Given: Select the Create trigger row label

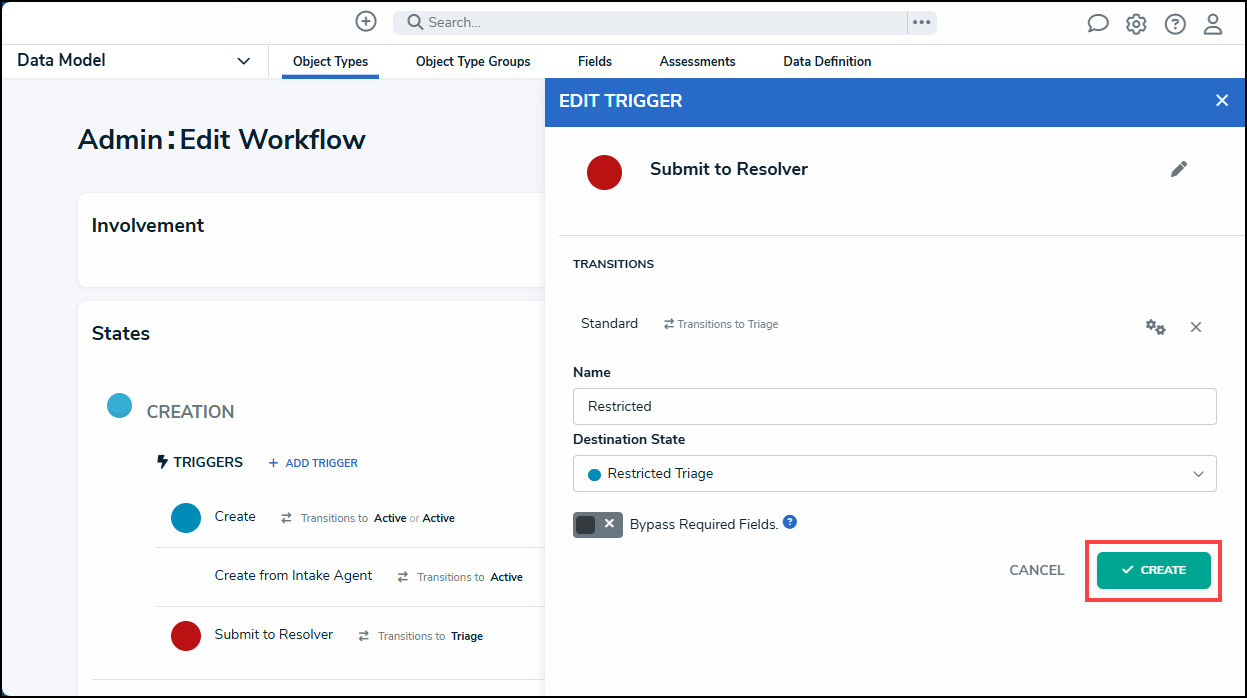Looking at the screenshot, I should [x=235, y=517].
